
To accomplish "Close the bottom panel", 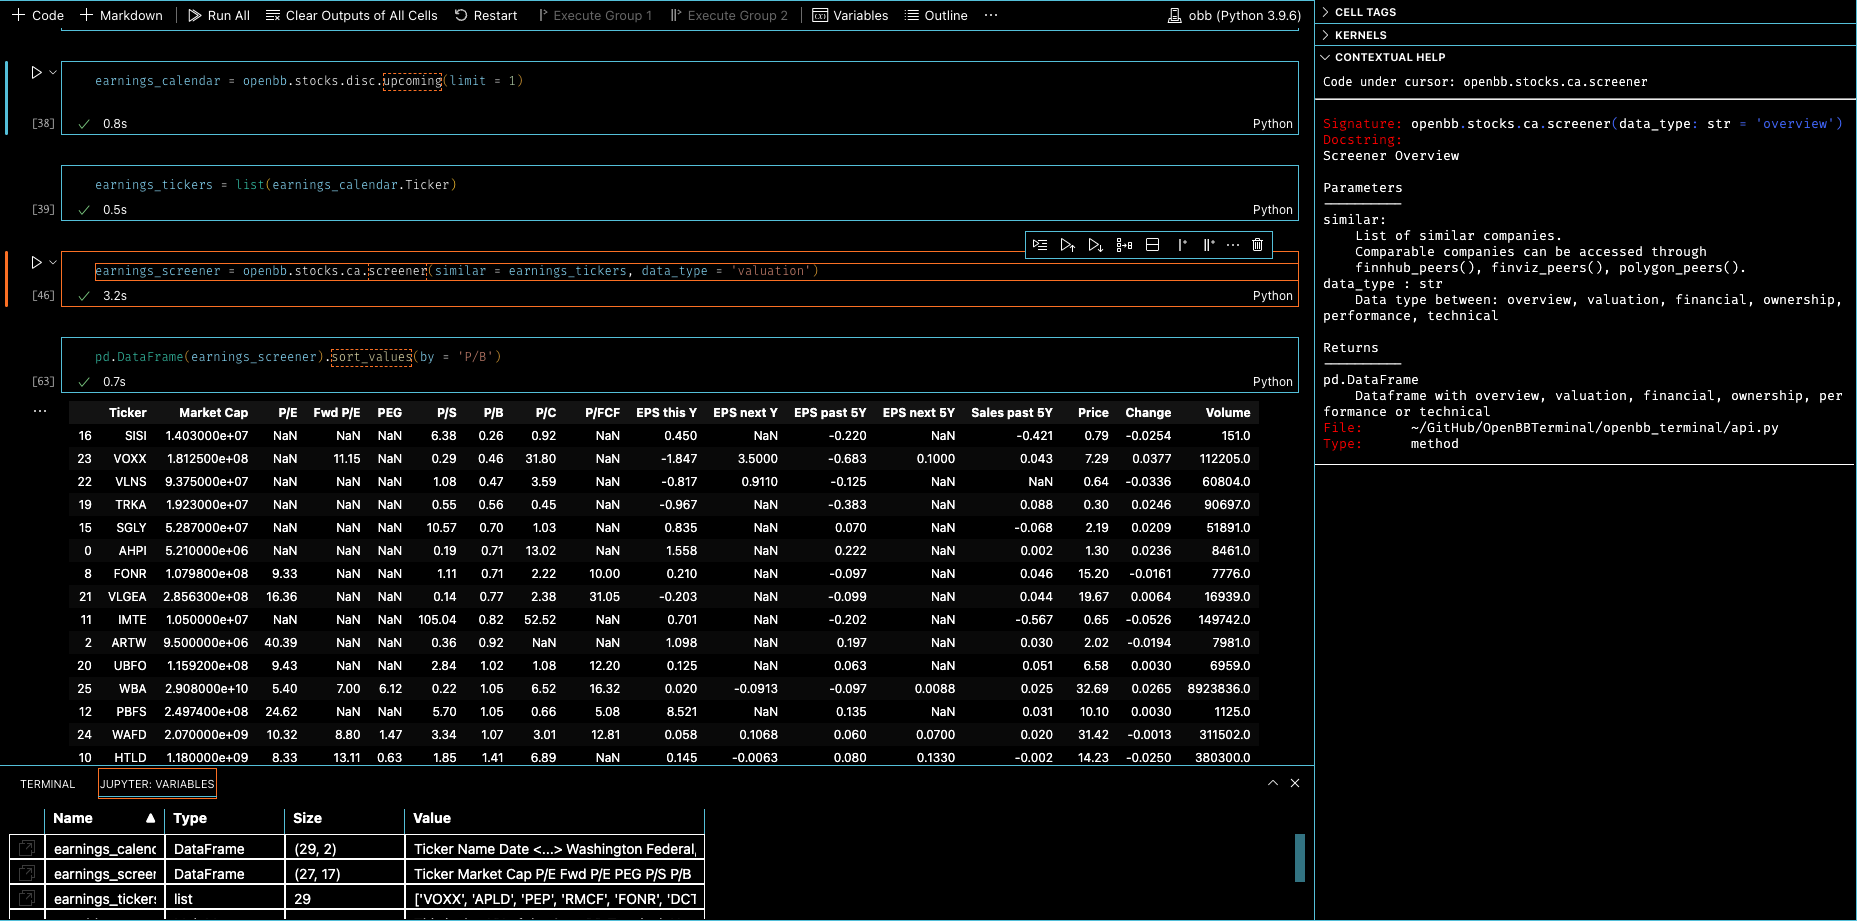I will pos(1295,783).
